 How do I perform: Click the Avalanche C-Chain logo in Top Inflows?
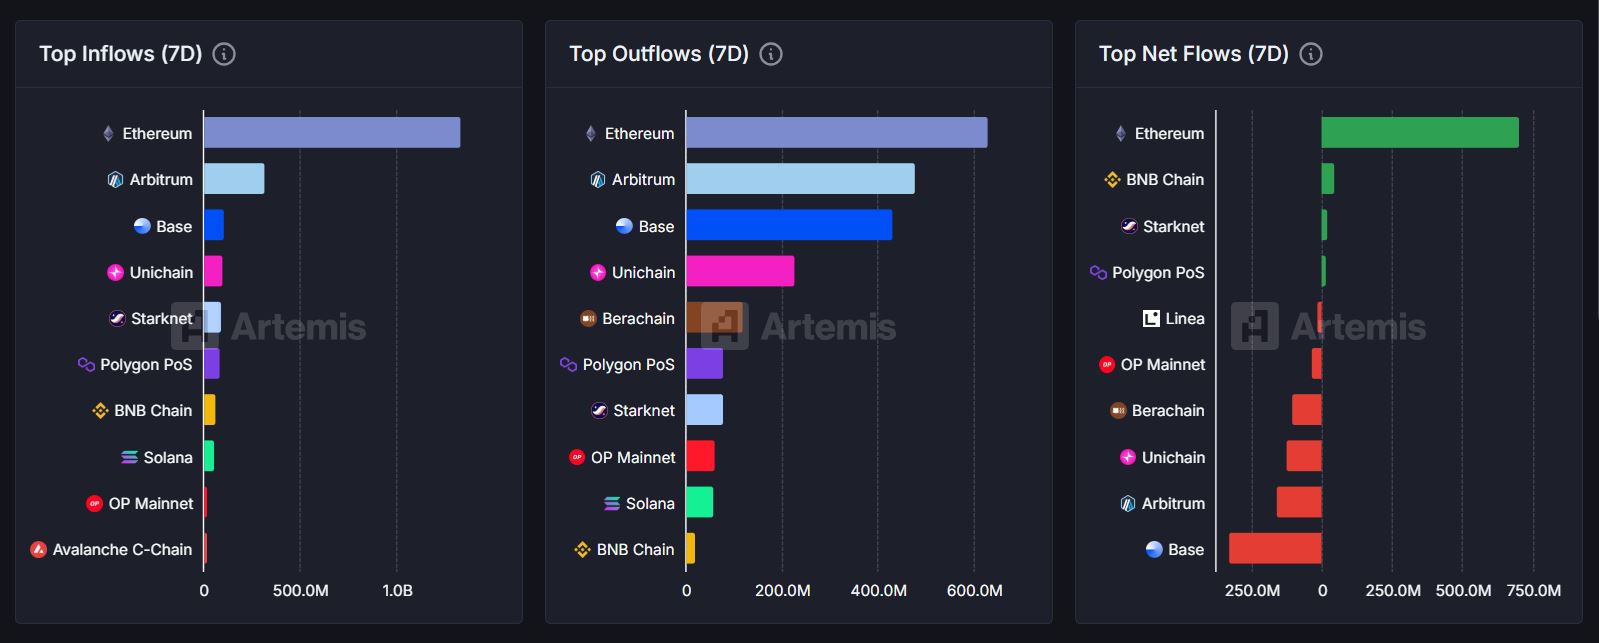38,549
